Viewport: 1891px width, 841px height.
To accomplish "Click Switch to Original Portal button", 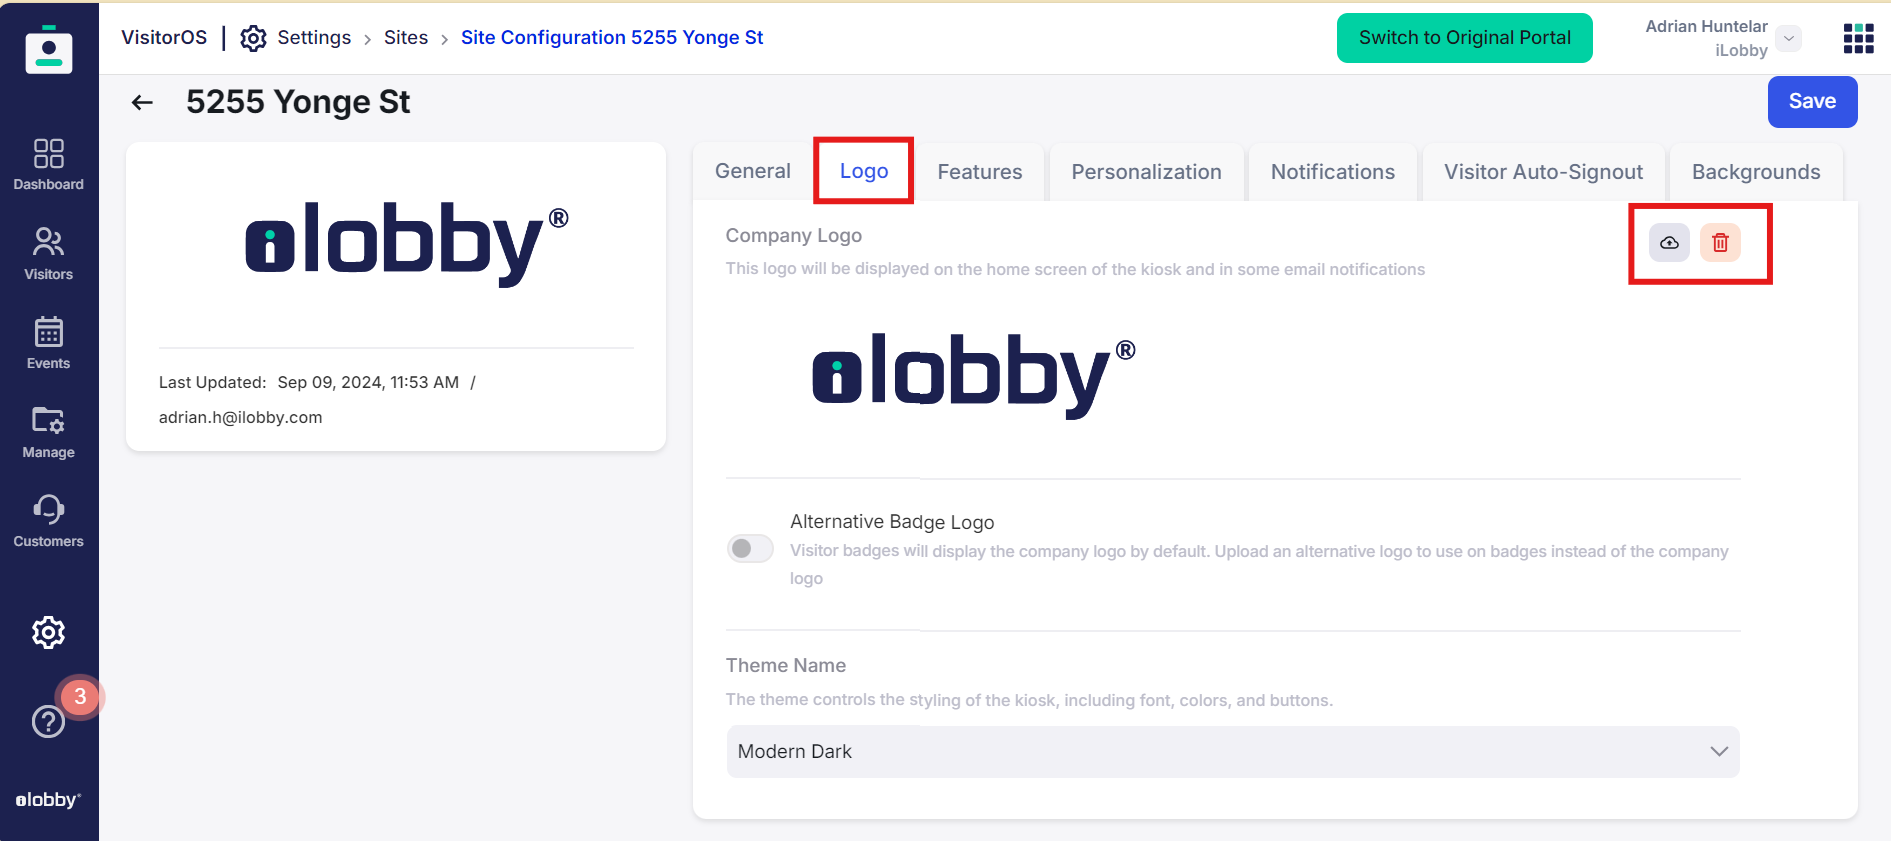I will coord(1464,38).
